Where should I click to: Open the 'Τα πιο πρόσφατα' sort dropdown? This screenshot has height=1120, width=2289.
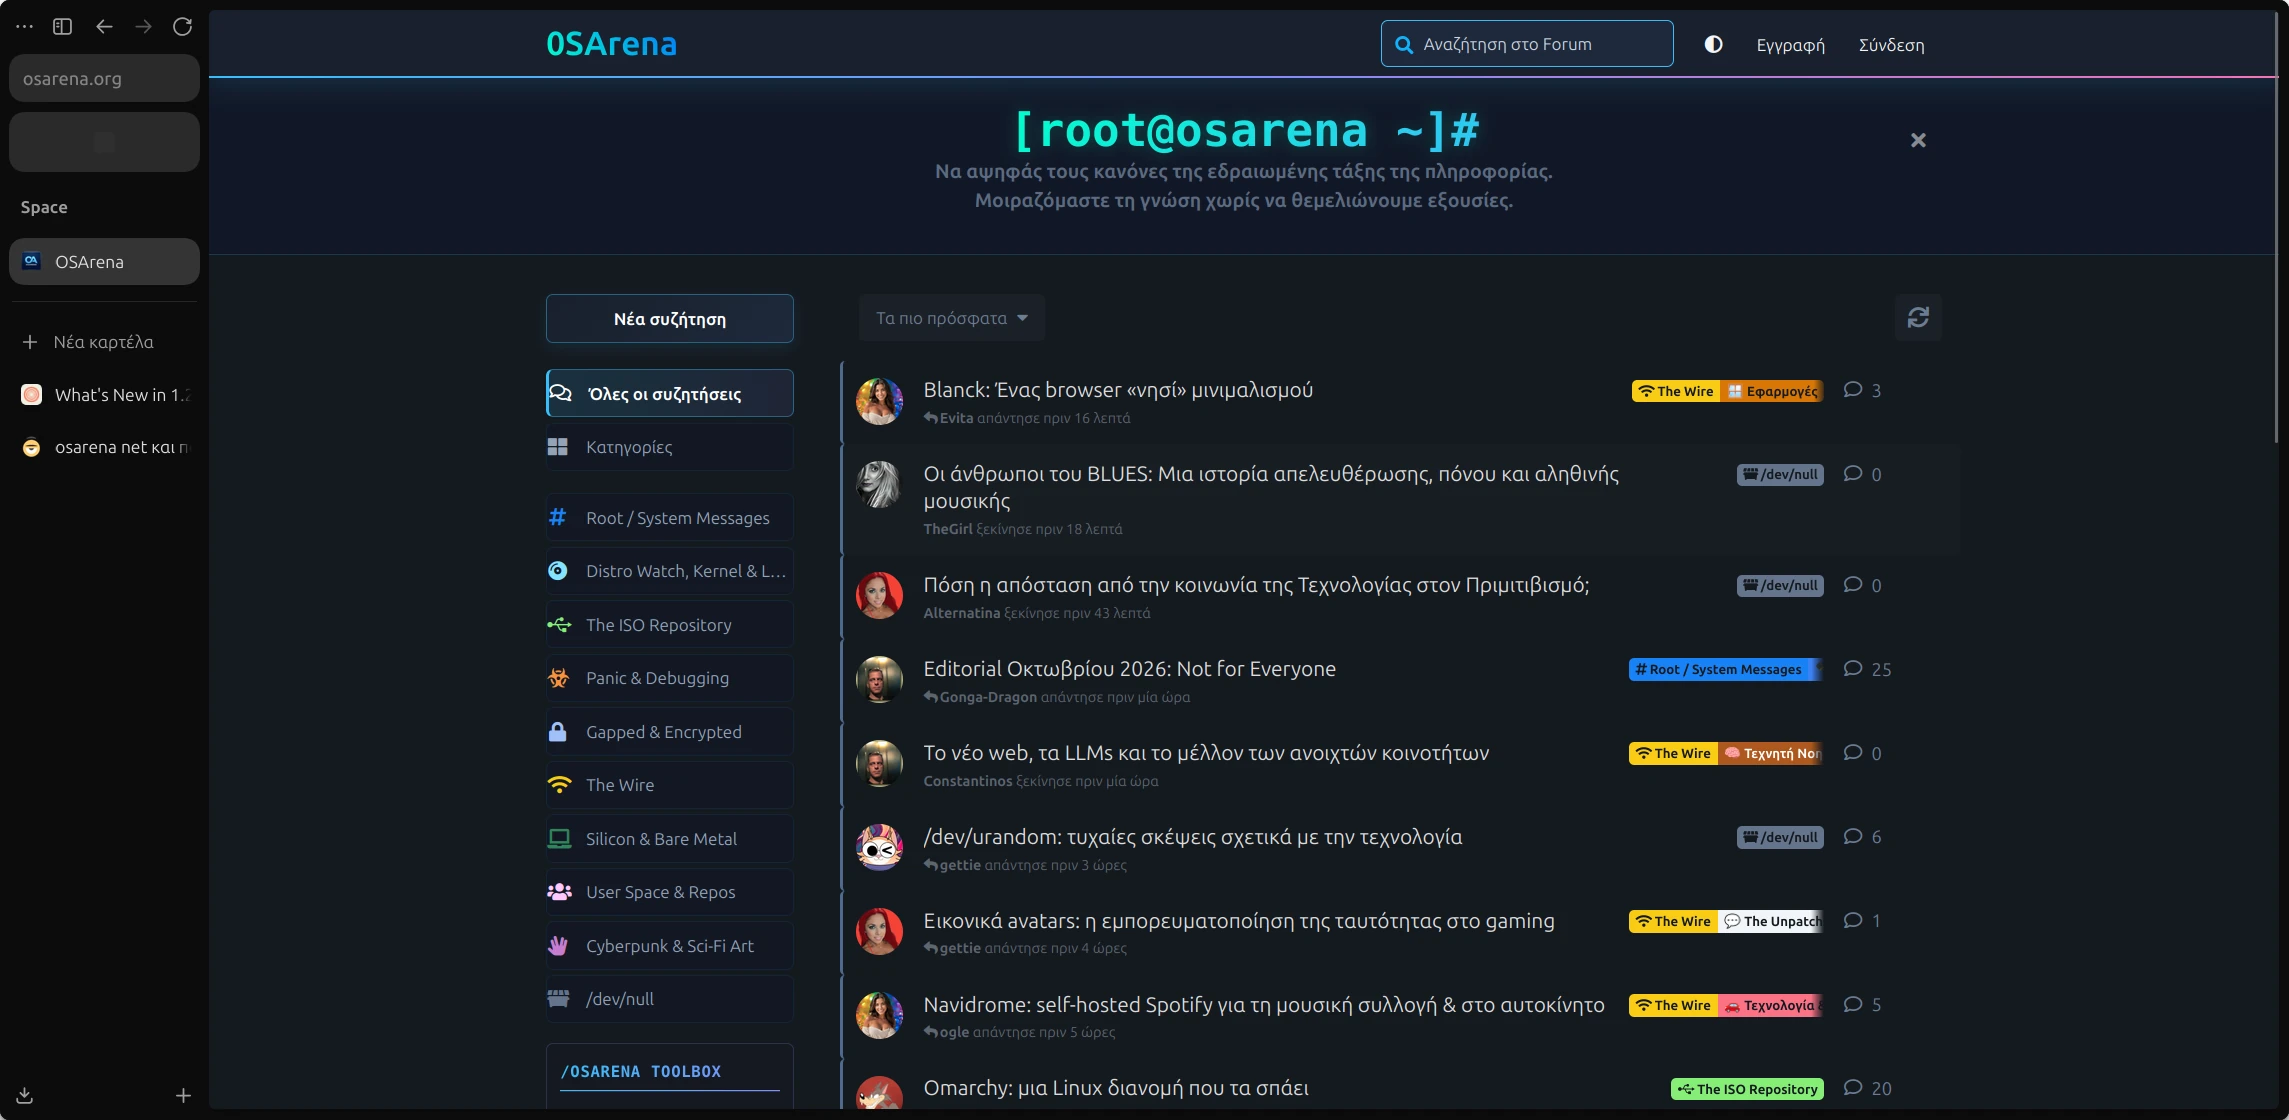951,317
